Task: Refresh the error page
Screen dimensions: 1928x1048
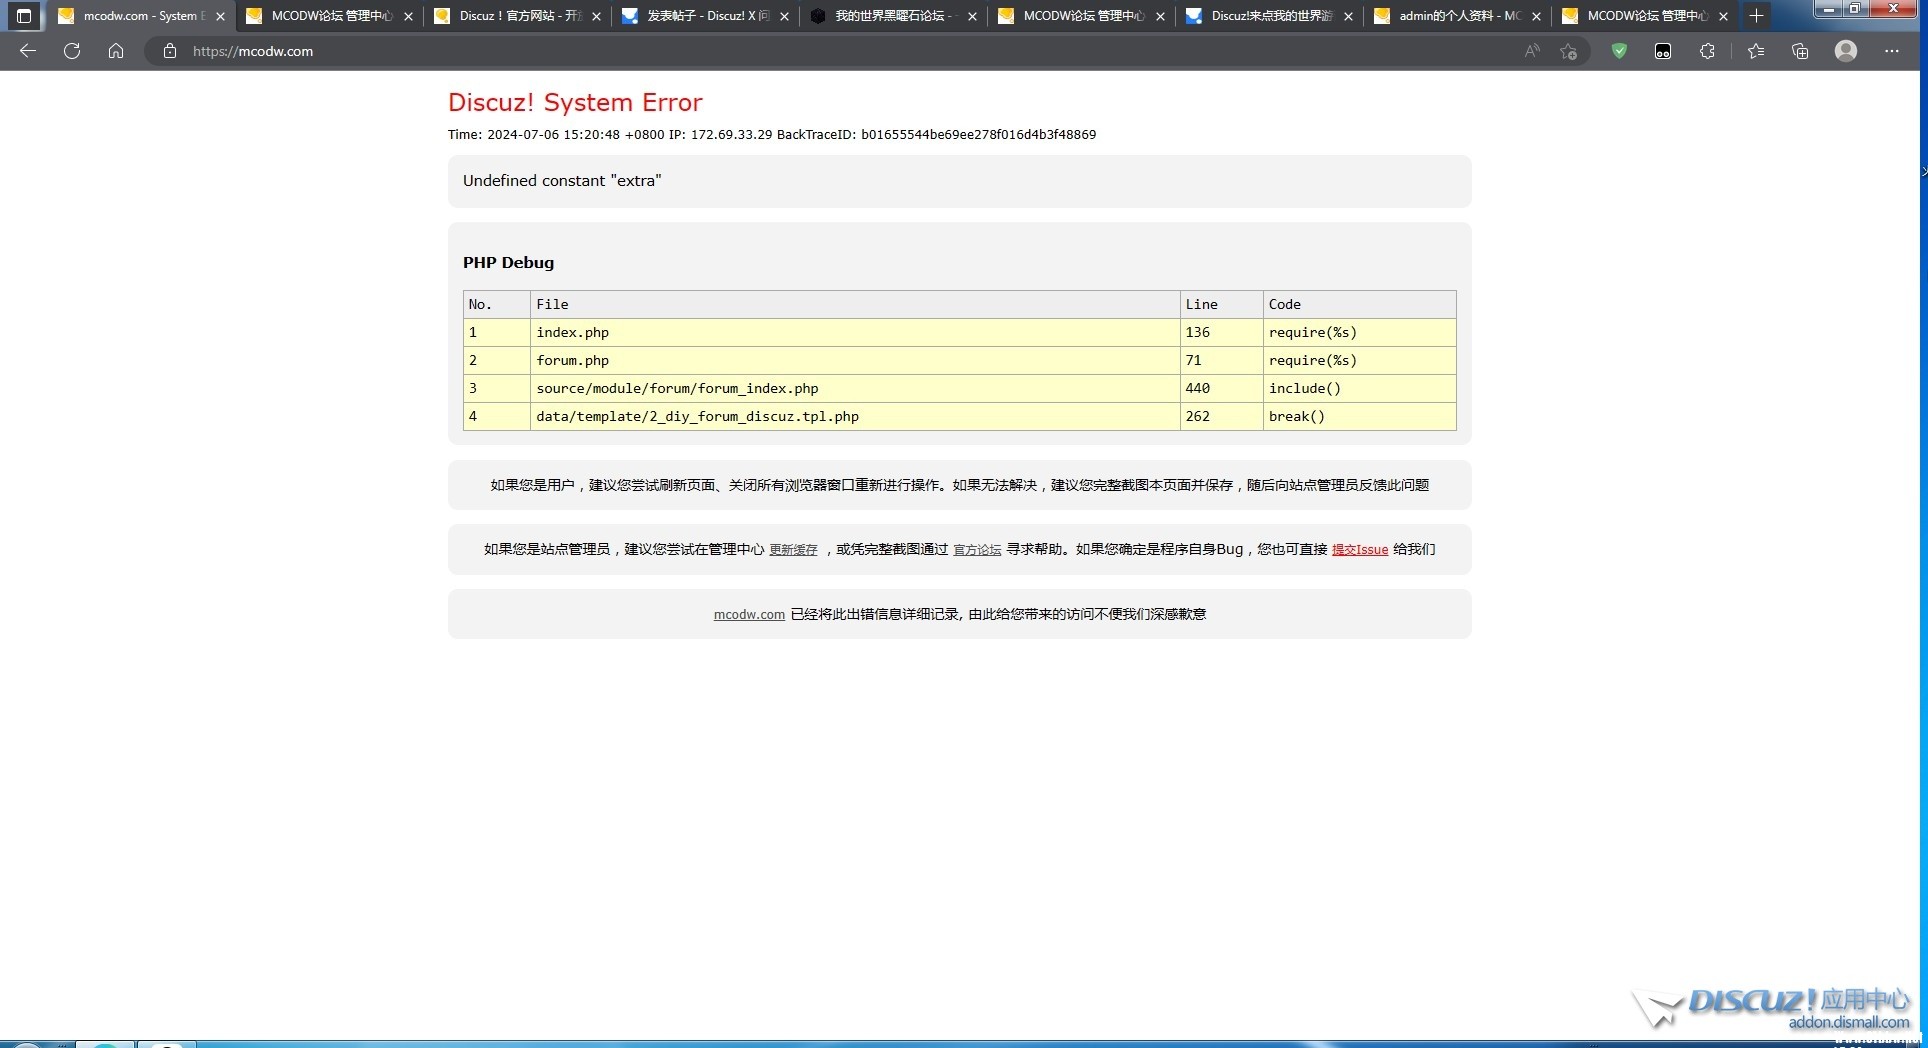Action: [x=72, y=51]
